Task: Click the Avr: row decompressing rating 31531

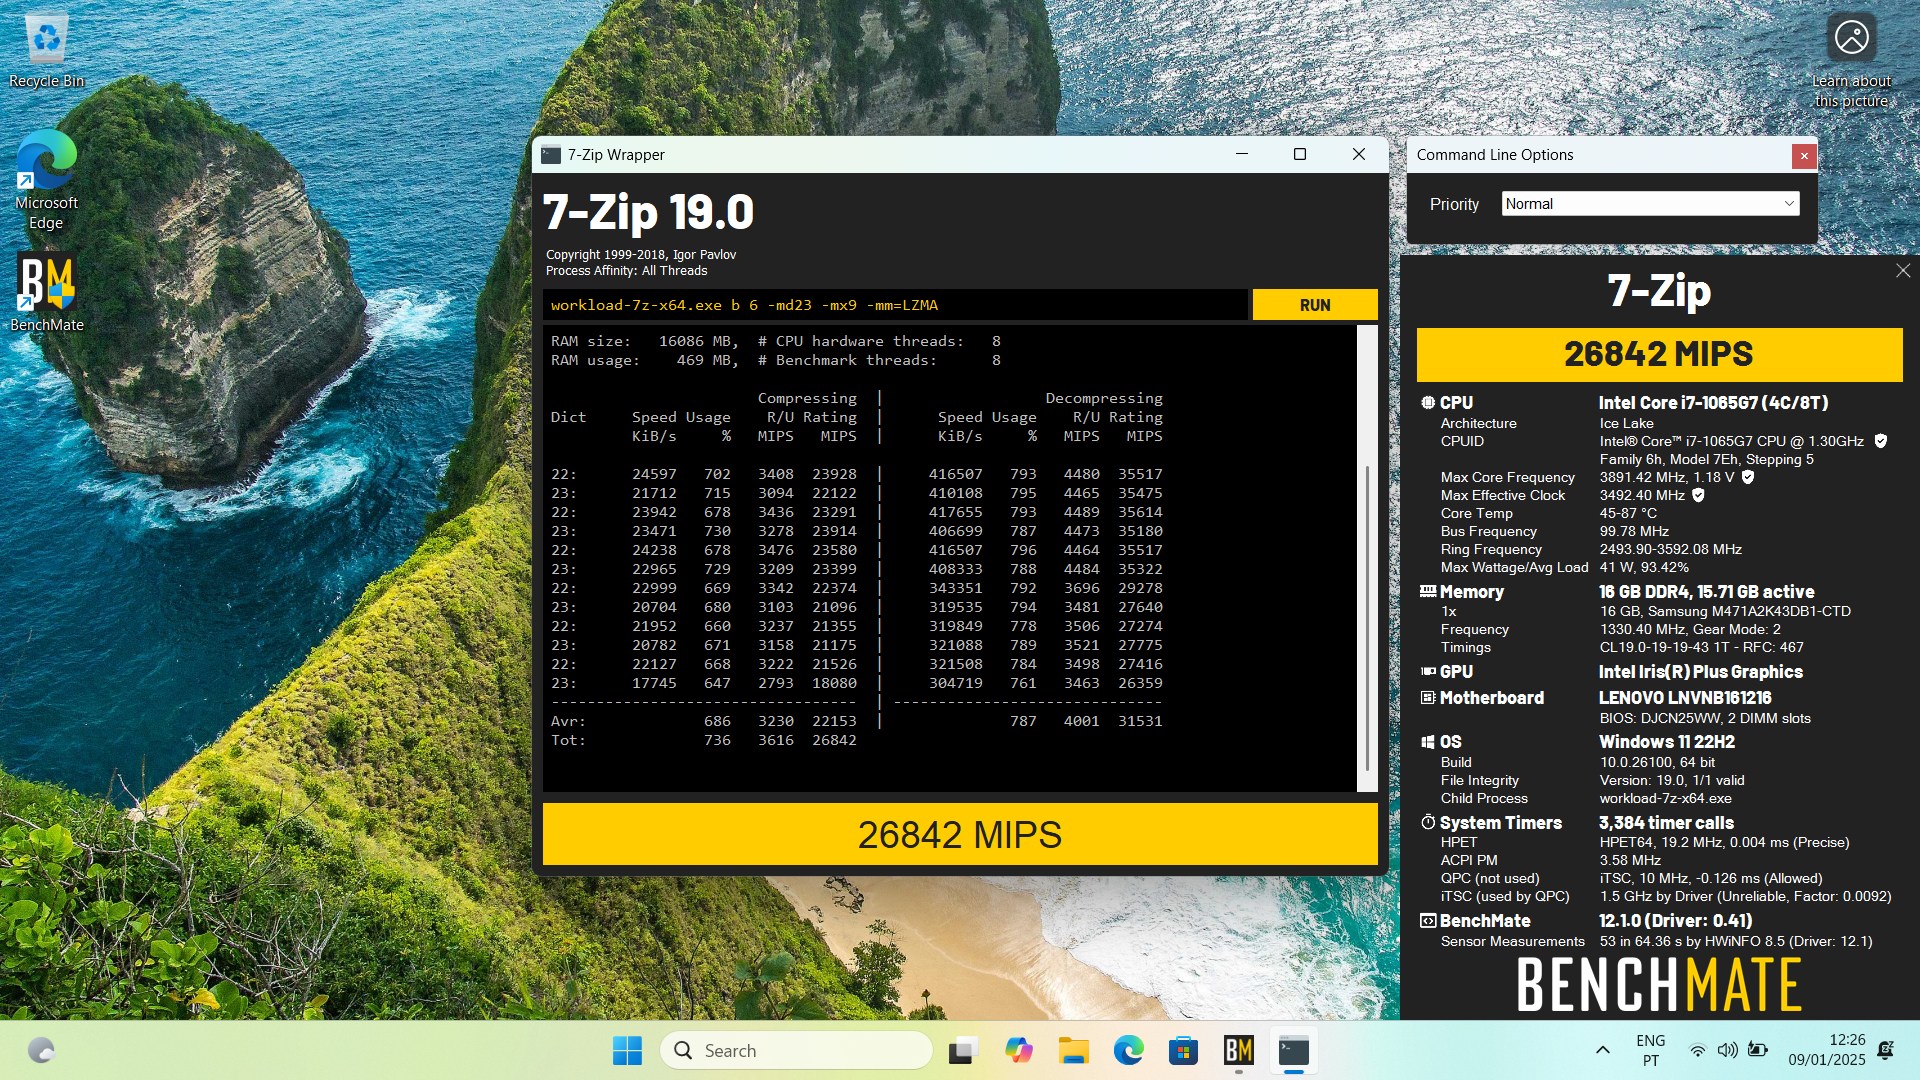Action: (x=1140, y=721)
